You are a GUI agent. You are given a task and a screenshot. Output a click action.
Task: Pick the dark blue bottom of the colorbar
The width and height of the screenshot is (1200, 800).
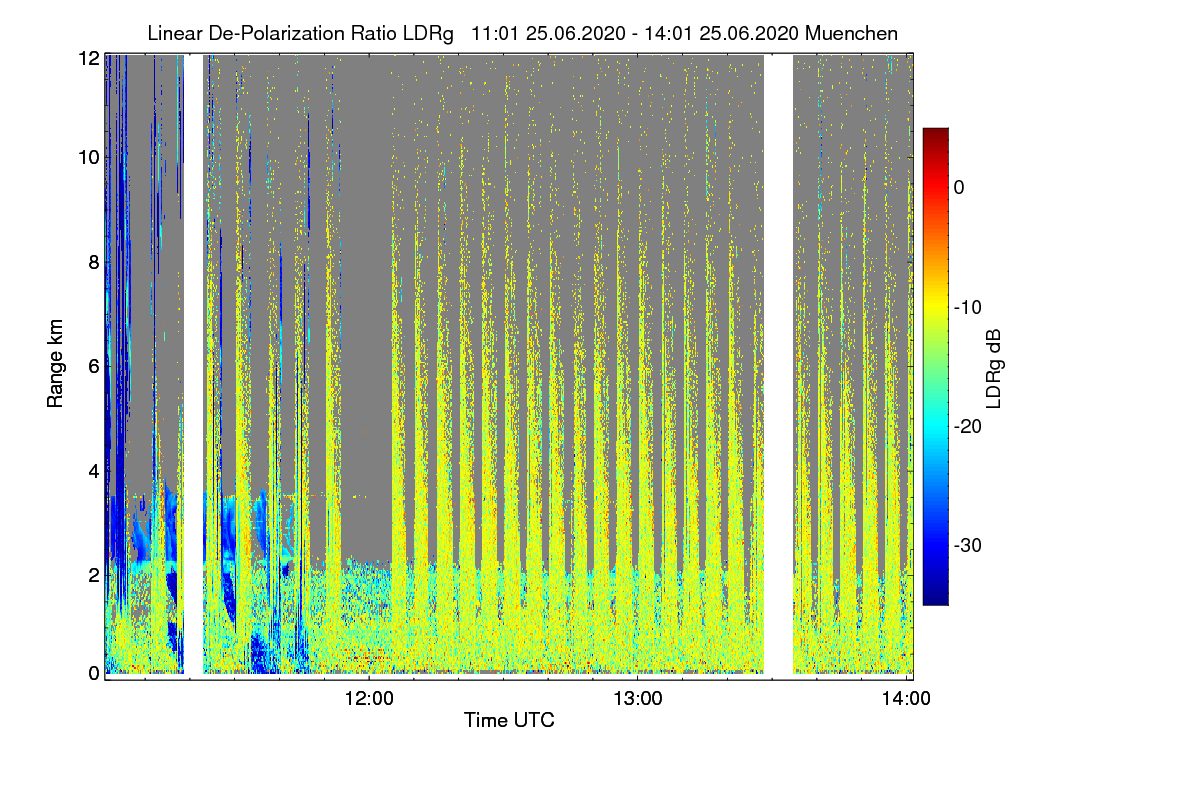[x=935, y=595]
